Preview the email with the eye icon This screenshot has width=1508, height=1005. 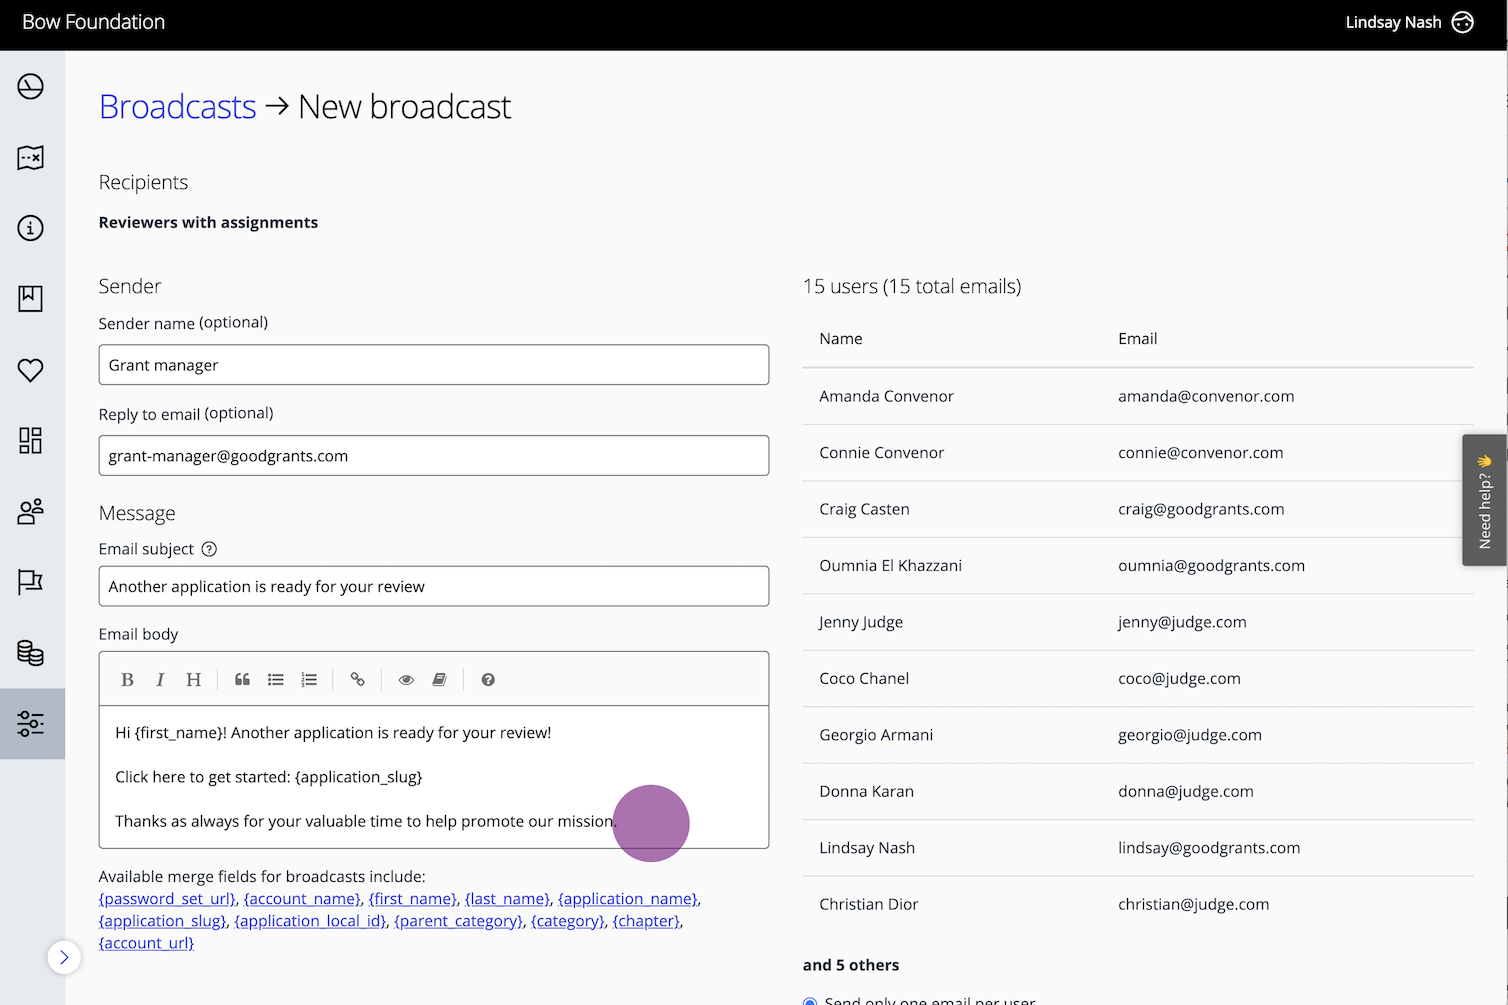tap(406, 679)
